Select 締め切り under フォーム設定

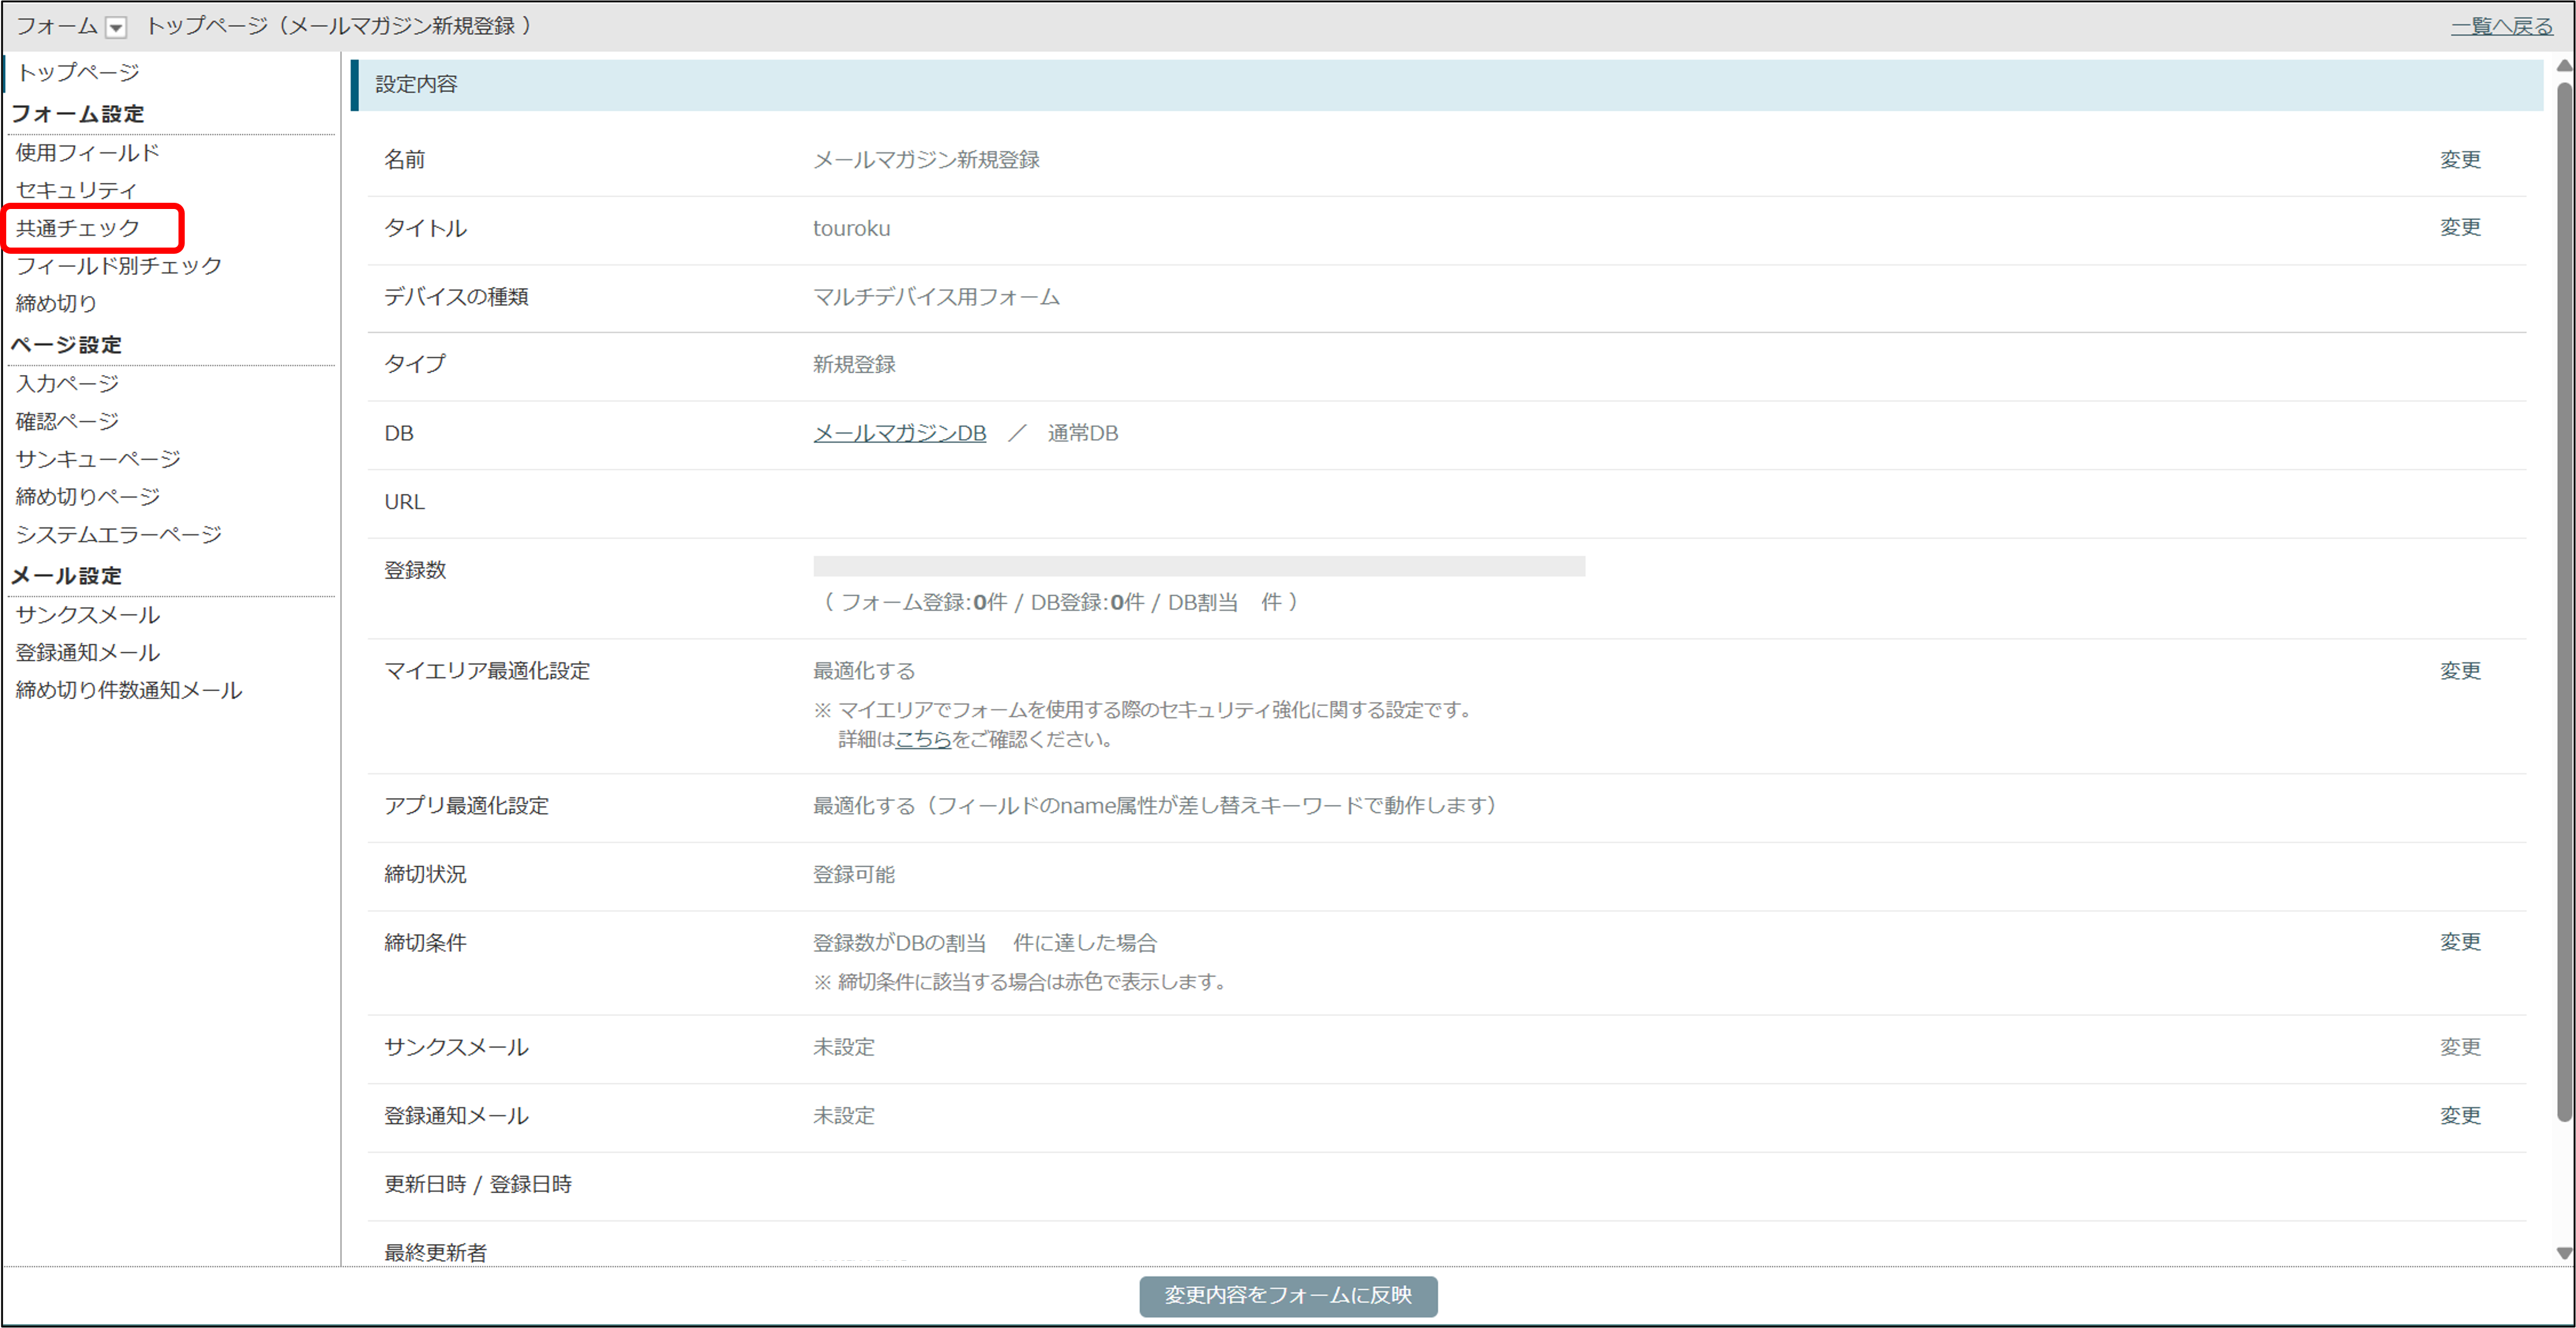tap(56, 303)
